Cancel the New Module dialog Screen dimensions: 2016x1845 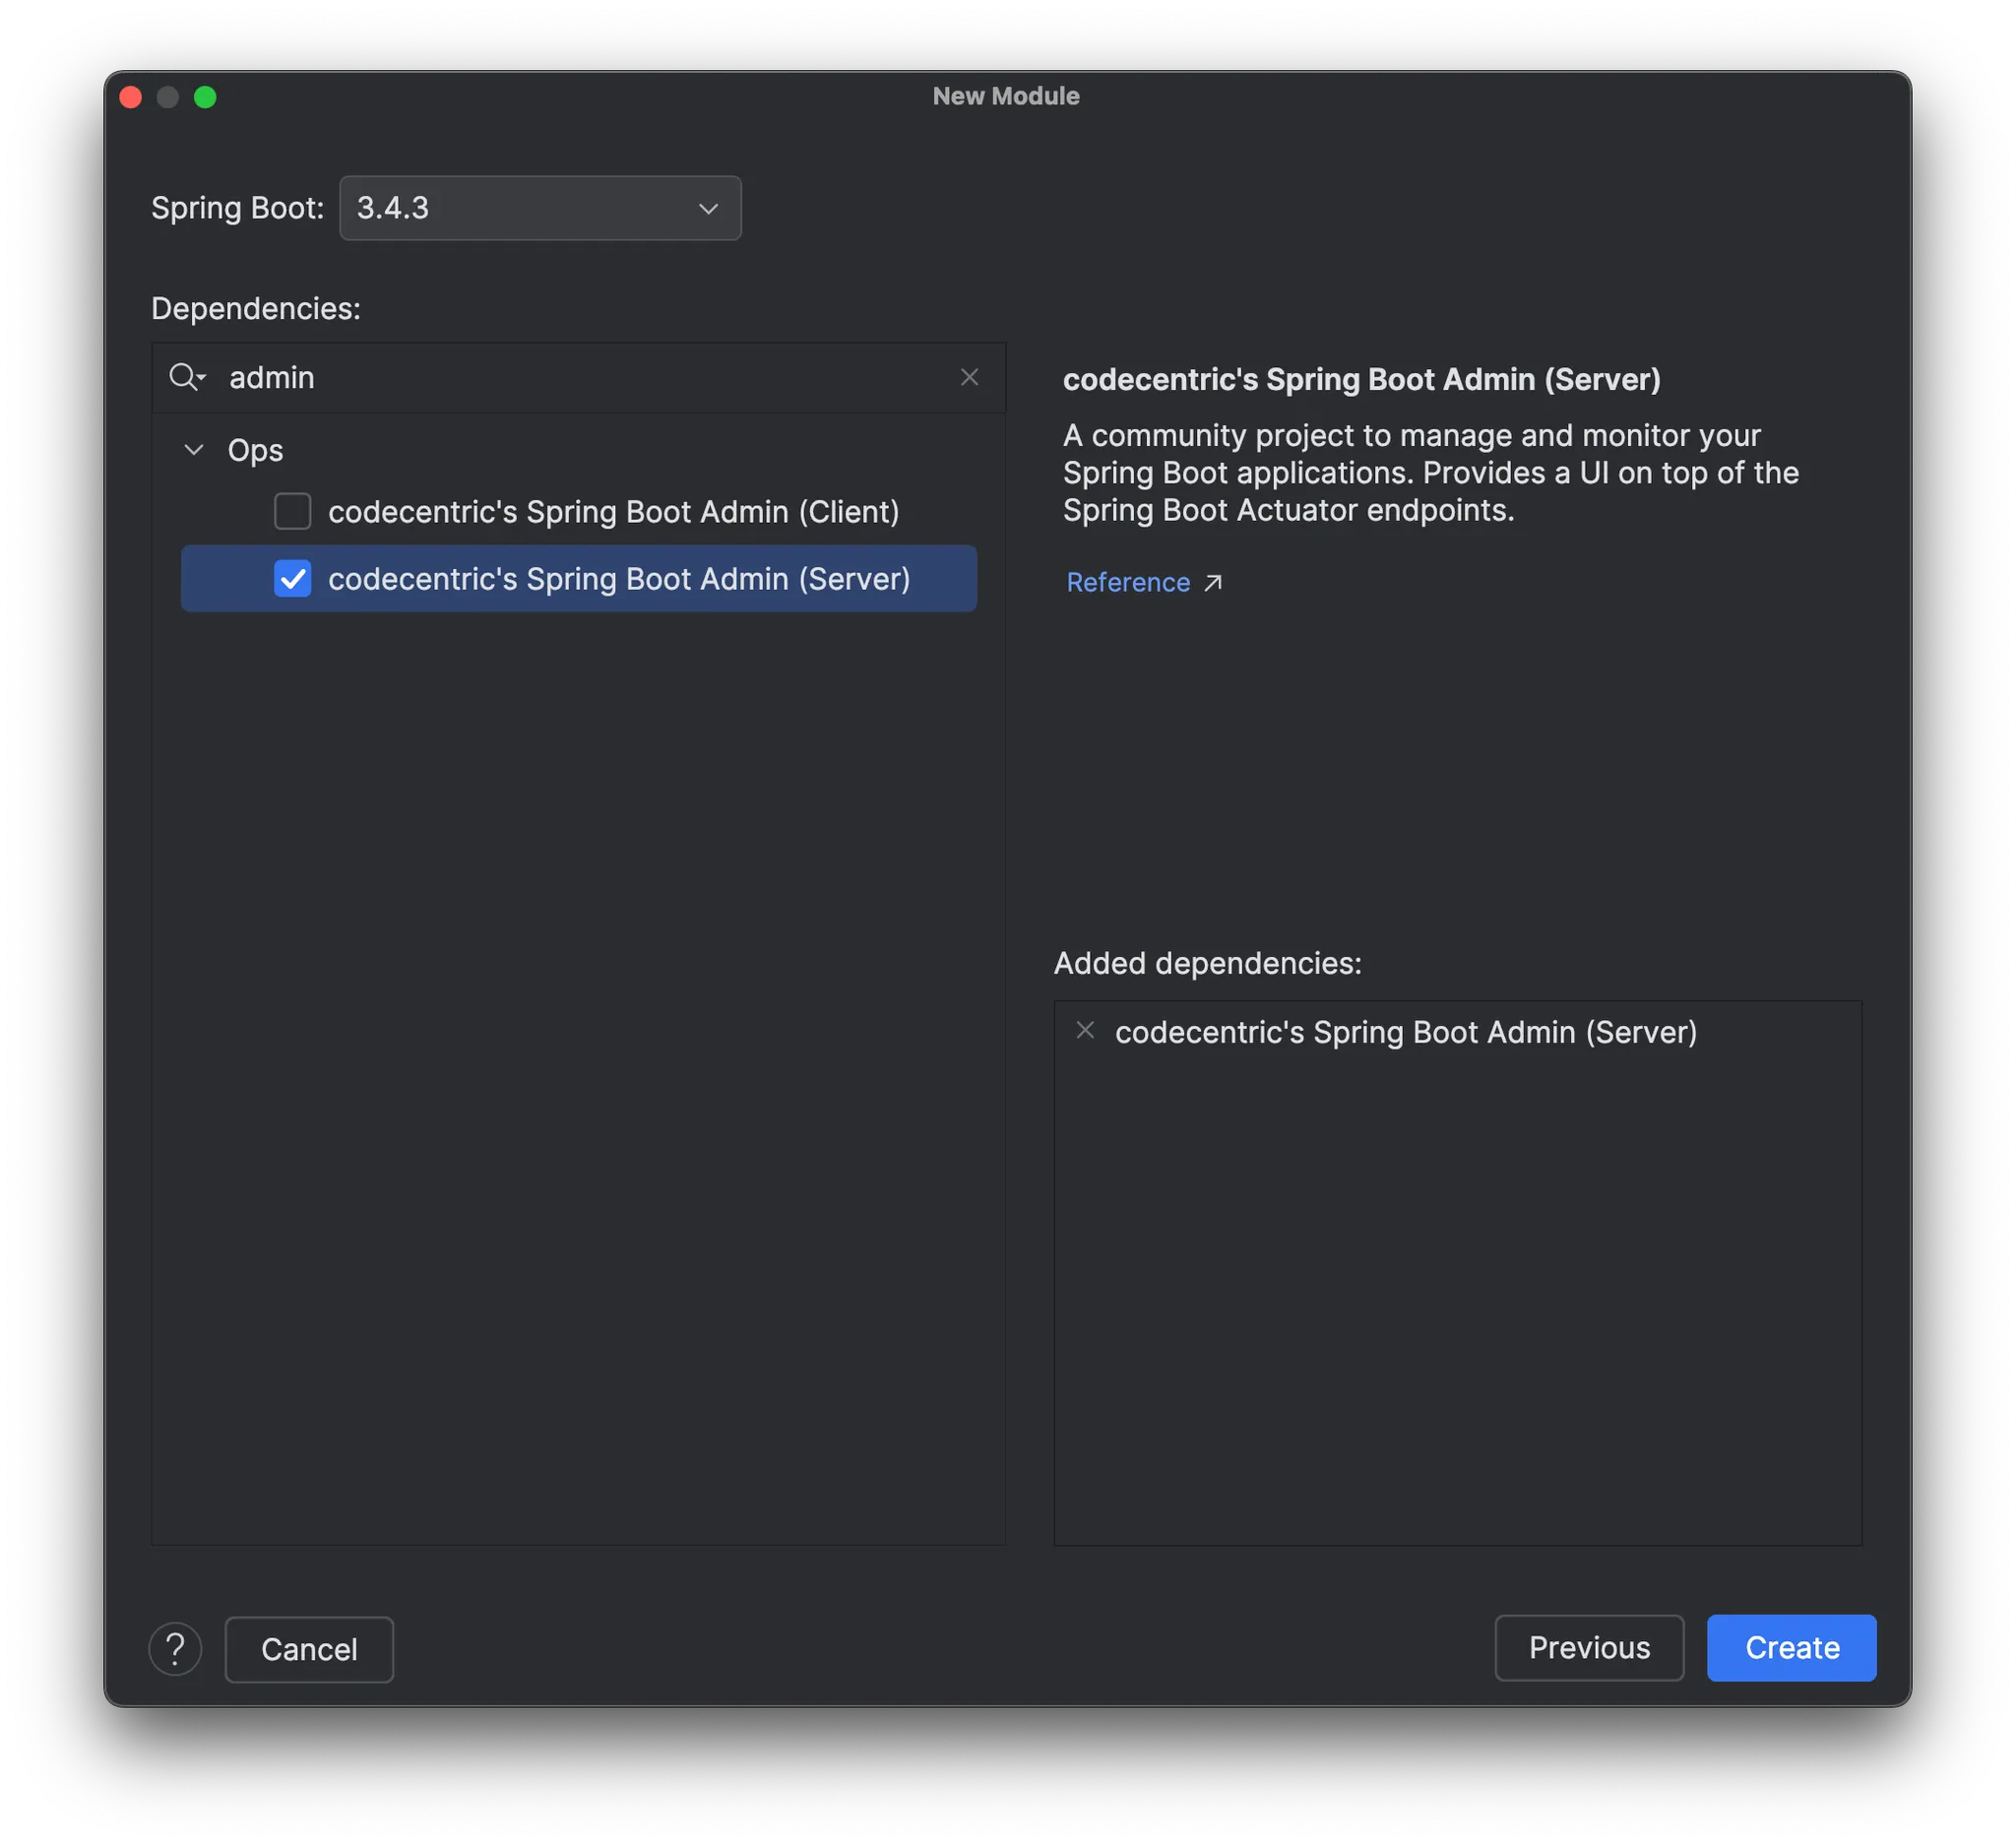309,1649
